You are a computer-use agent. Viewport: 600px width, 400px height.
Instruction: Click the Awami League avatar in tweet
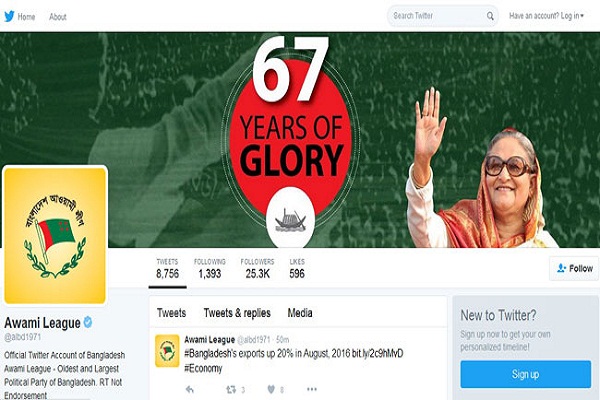[167, 351]
